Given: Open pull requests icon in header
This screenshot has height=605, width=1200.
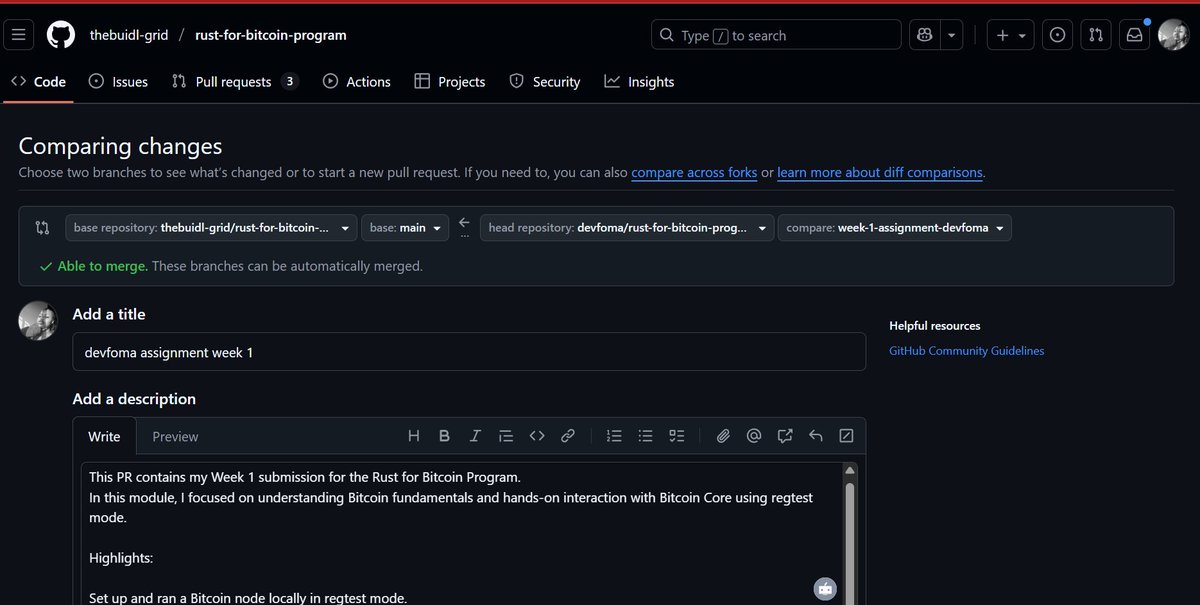Looking at the screenshot, I should click(1096, 35).
